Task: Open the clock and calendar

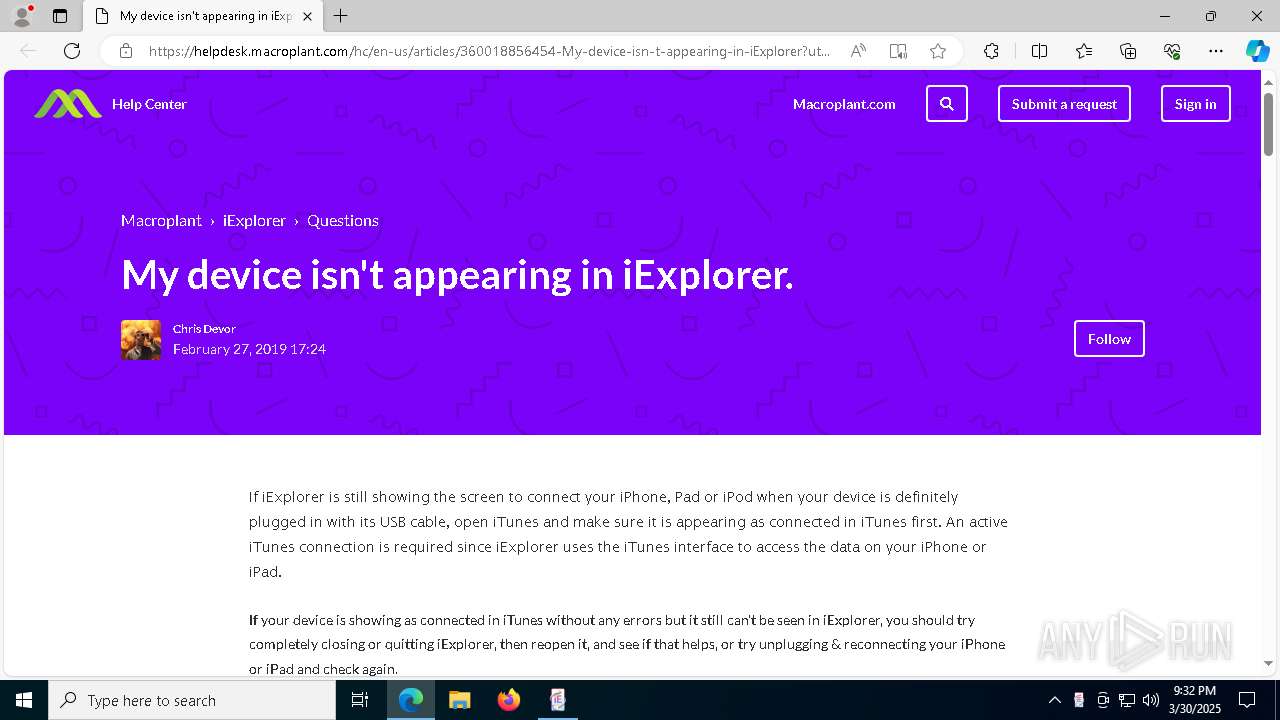Action: [1195, 700]
